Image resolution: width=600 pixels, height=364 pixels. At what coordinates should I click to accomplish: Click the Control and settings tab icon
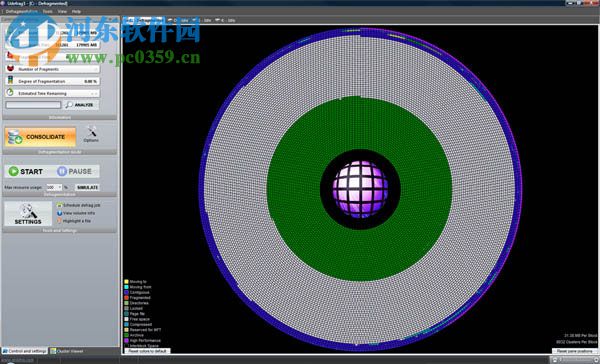5,351
